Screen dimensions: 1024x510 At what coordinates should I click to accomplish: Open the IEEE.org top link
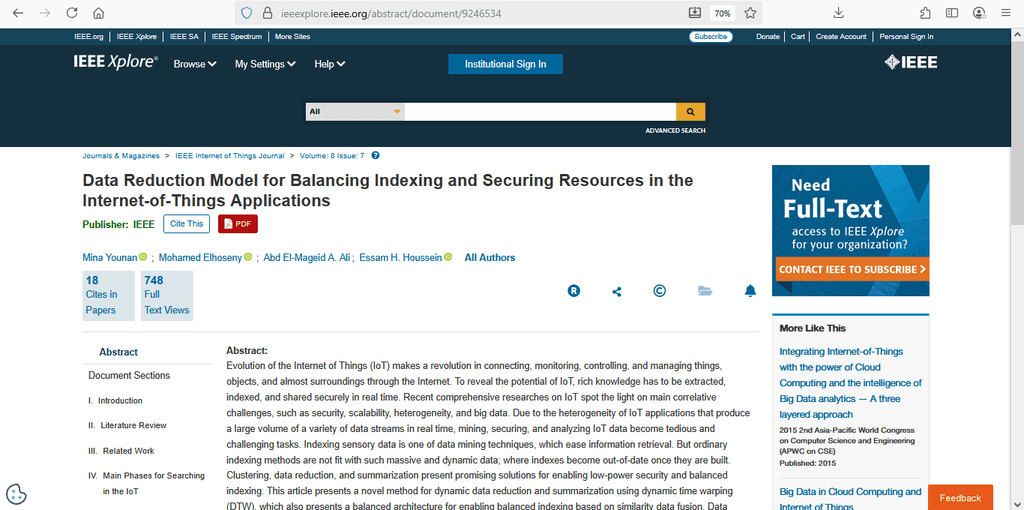coord(90,37)
